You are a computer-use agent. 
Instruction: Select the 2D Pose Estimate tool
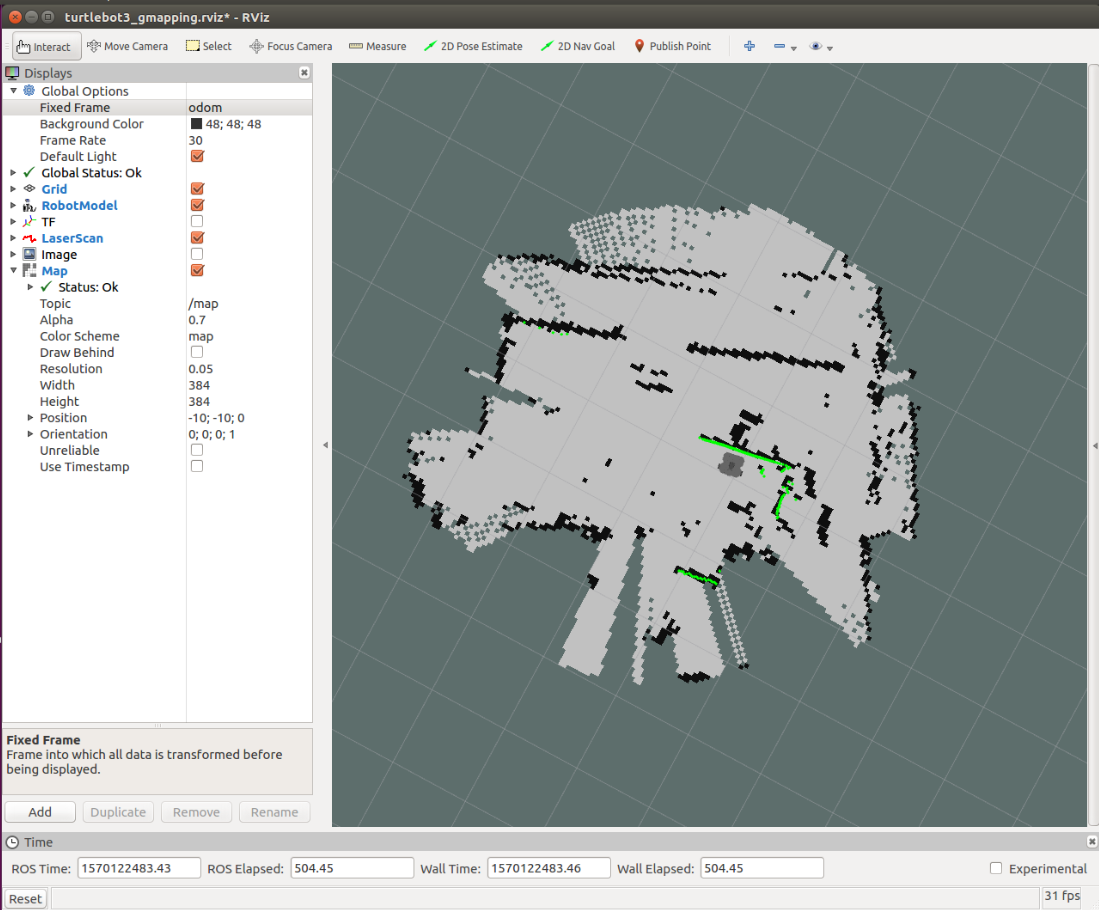[473, 46]
